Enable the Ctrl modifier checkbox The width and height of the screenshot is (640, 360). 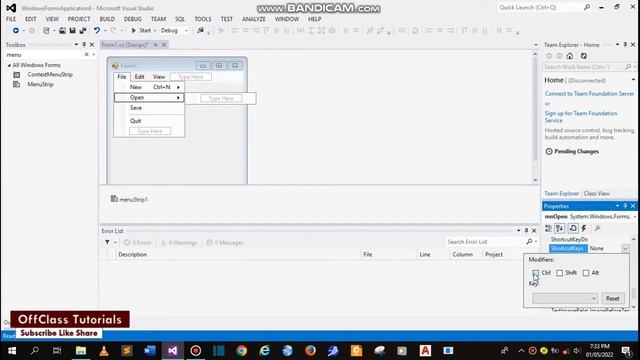pos(536,273)
